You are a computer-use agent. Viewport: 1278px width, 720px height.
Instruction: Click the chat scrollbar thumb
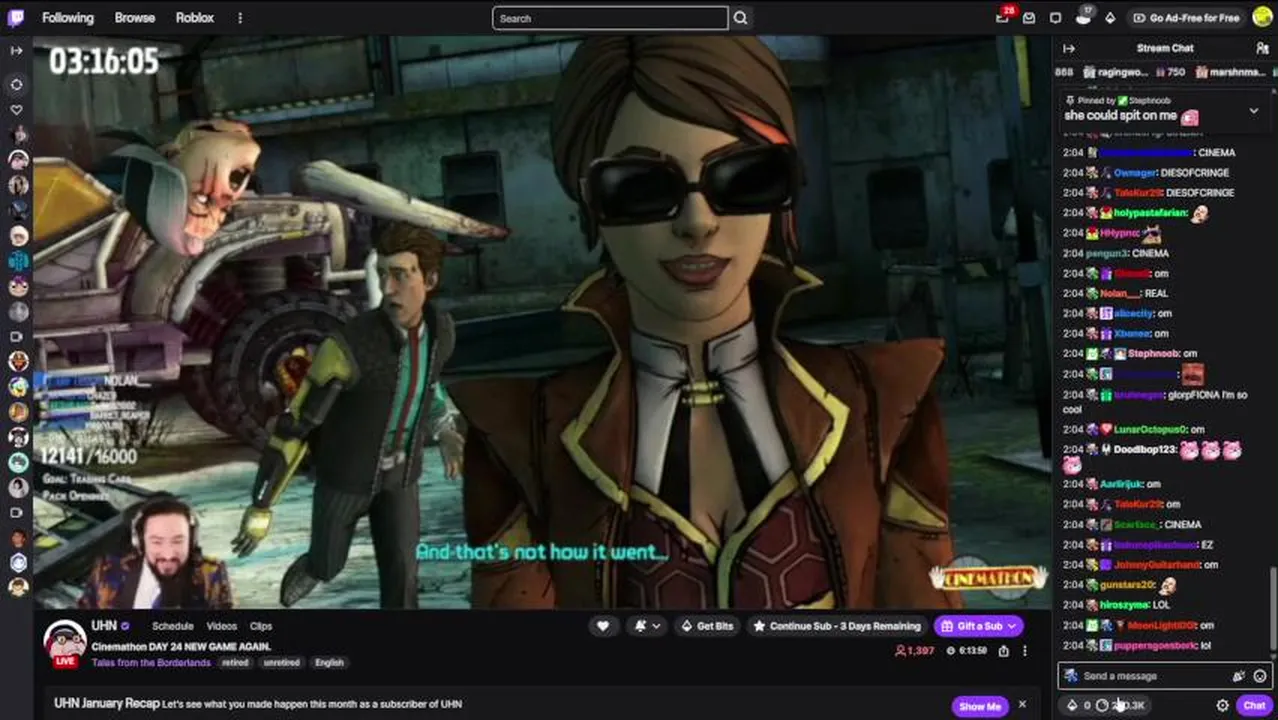[x=1272, y=609]
